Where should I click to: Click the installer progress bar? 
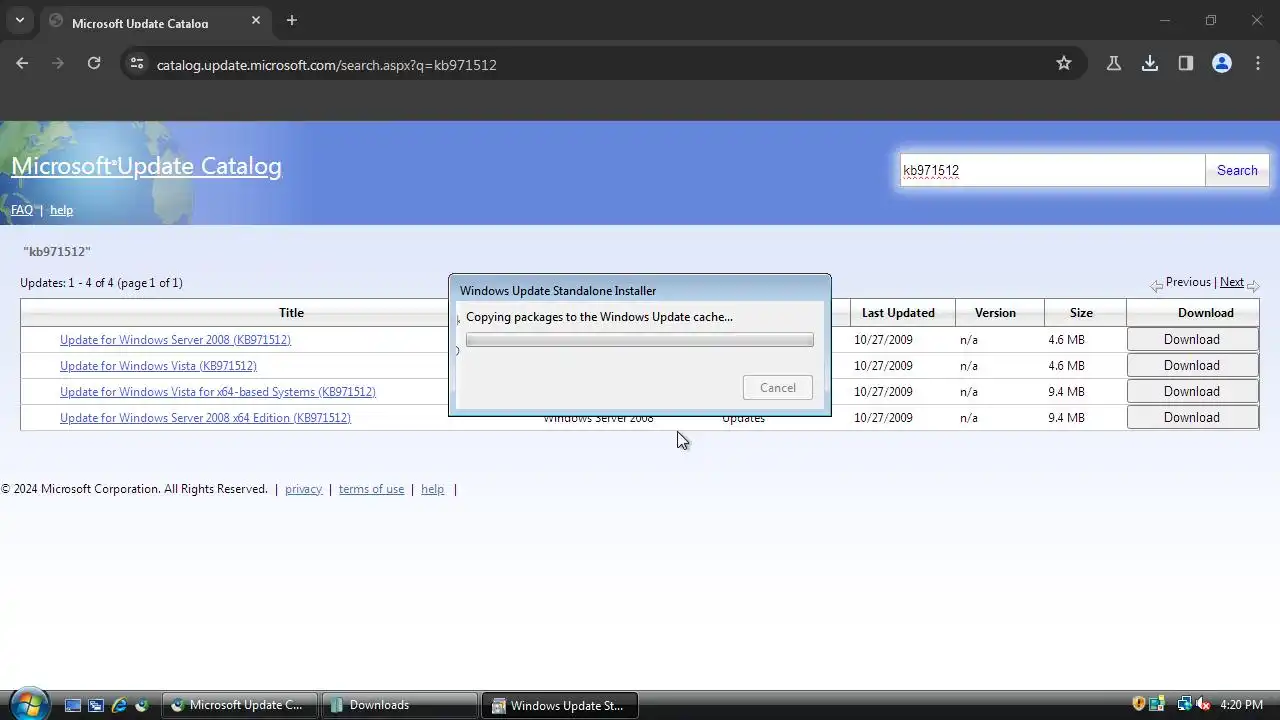coord(639,340)
